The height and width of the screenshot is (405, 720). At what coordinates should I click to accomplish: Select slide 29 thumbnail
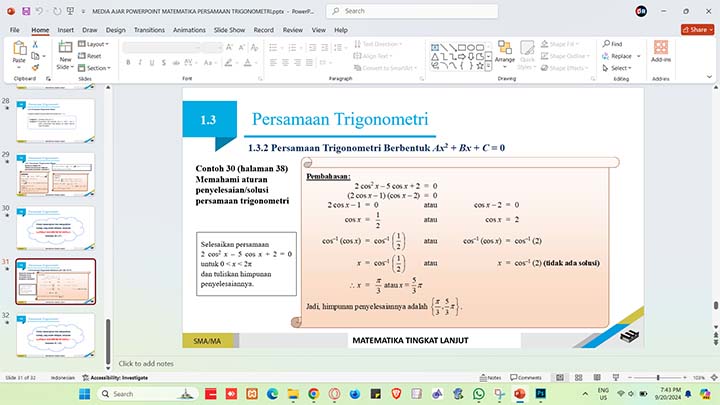[x=56, y=174]
